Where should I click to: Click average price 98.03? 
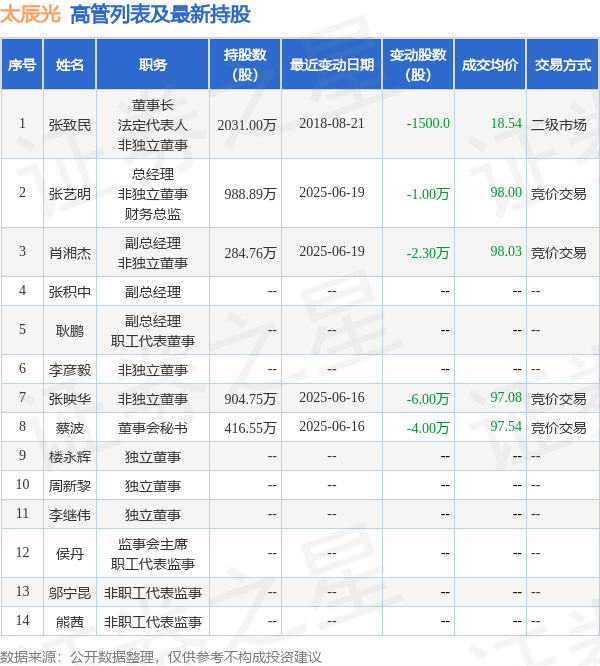click(506, 251)
